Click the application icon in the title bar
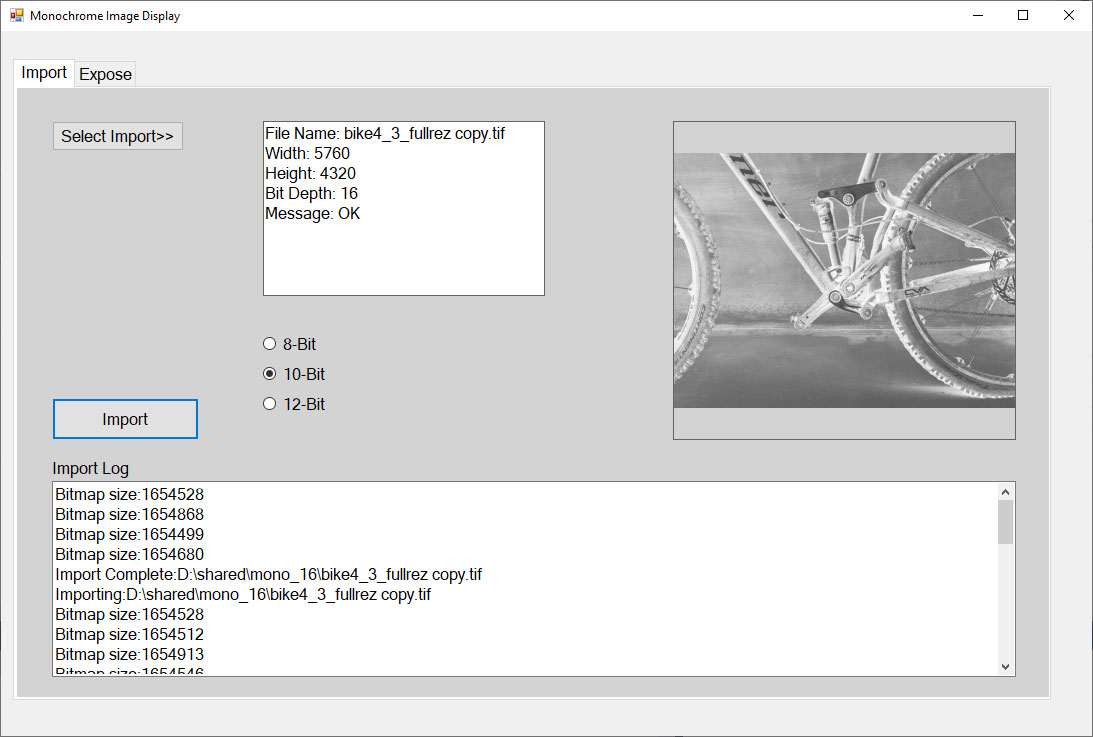The image size is (1093, 737). coord(16,15)
